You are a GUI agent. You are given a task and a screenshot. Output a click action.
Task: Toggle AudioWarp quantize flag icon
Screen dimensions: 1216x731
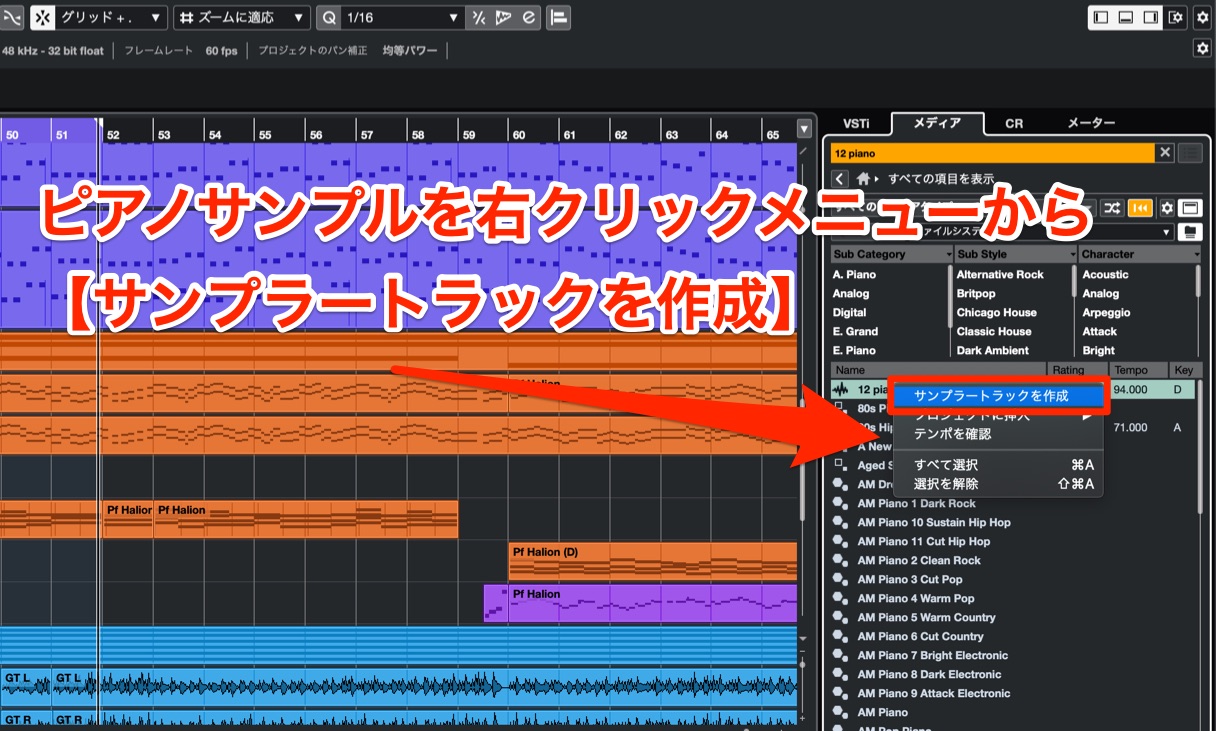(x=504, y=17)
